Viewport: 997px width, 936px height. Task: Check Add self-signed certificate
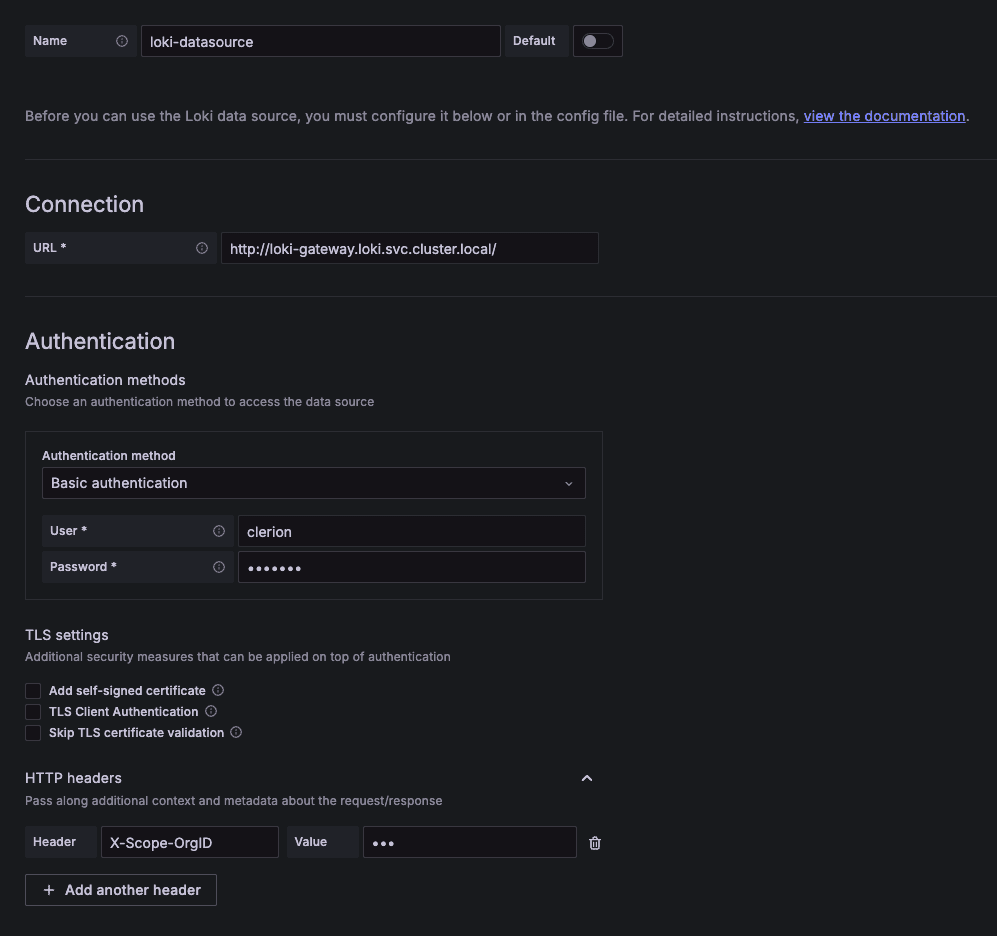[x=33, y=691]
